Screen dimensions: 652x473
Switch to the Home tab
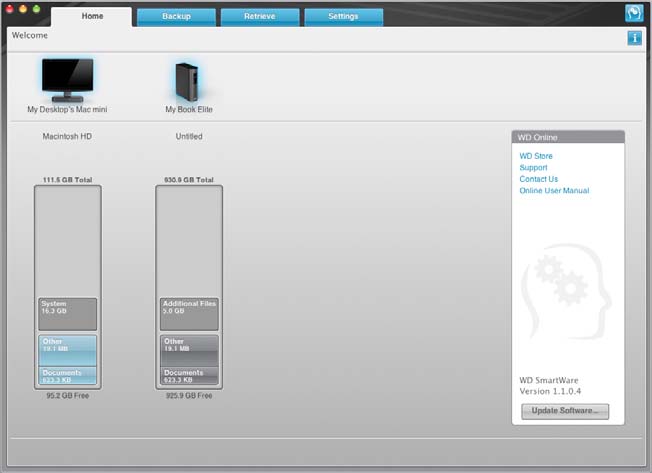tap(92, 16)
